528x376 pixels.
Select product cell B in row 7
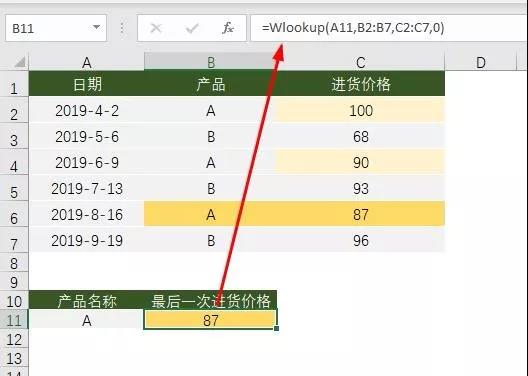[x=211, y=240]
